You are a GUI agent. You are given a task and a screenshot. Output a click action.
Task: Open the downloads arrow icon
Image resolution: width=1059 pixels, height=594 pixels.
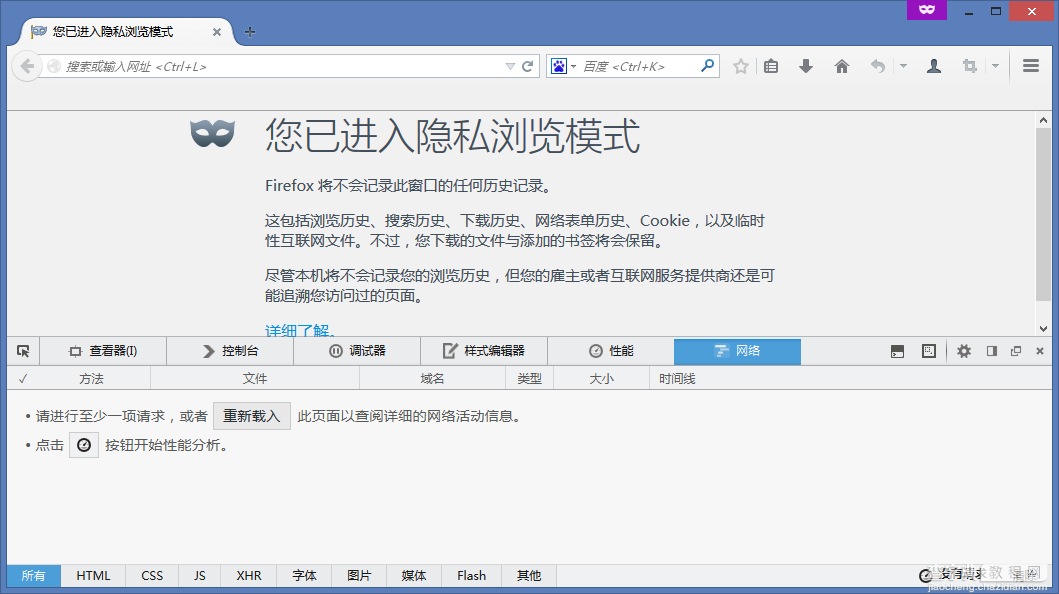[806, 66]
